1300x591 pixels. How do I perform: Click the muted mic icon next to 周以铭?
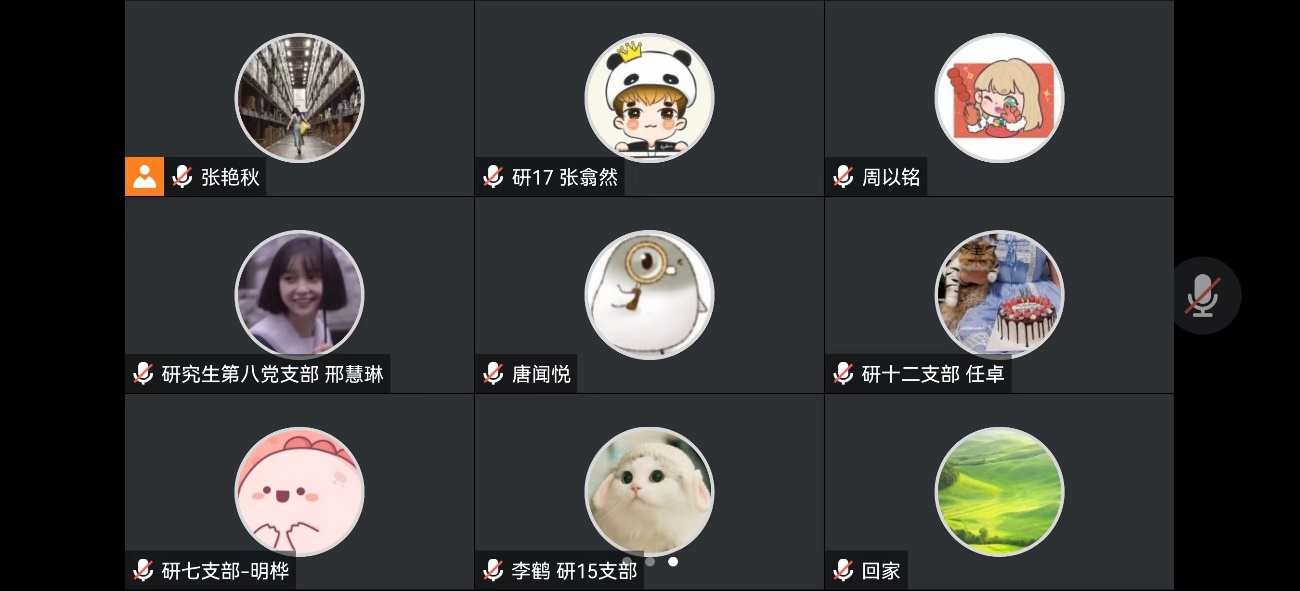[x=843, y=177]
